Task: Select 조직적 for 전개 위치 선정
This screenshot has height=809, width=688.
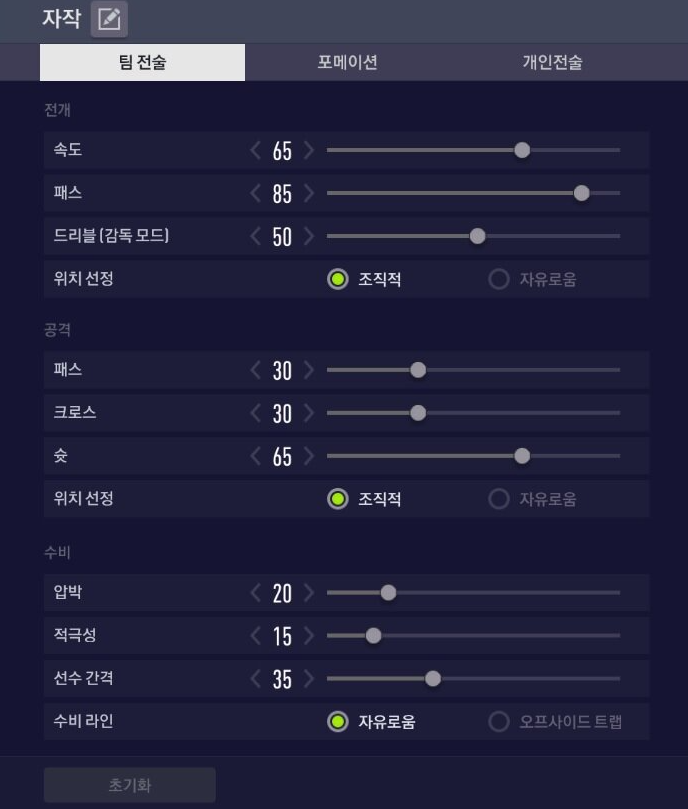Action: point(338,279)
